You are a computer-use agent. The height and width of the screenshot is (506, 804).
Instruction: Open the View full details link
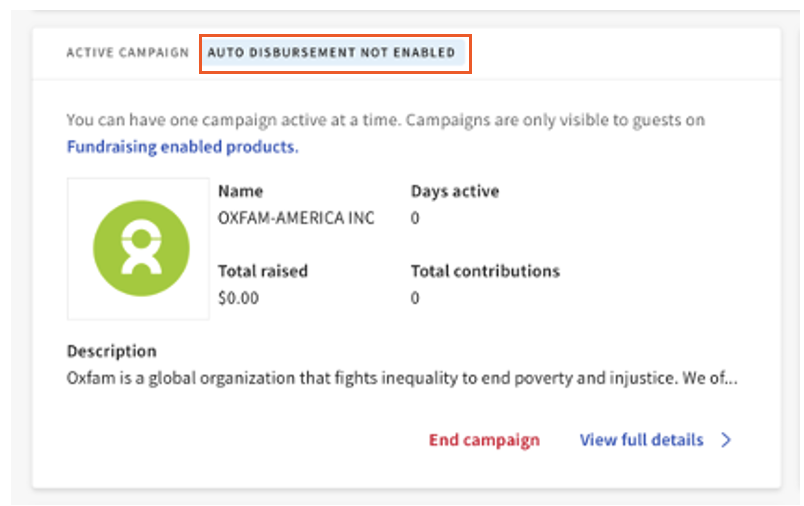coord(641,440)
